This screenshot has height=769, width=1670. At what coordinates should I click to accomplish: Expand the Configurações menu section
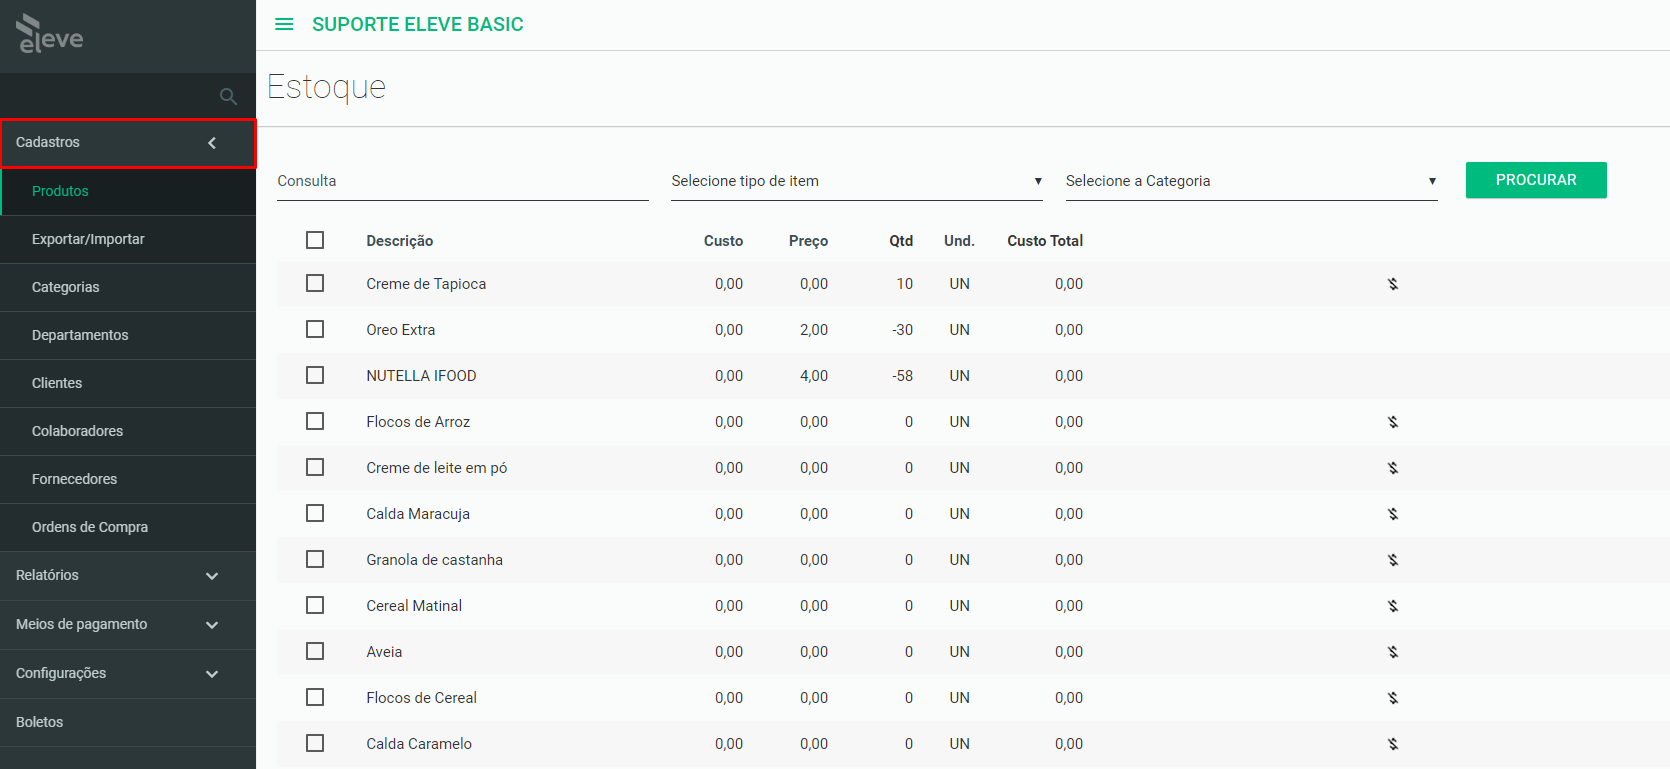128,674
